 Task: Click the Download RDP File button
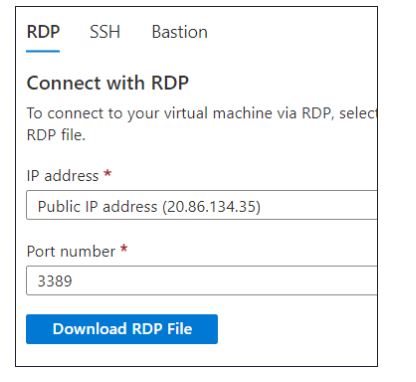click(122, 329)
